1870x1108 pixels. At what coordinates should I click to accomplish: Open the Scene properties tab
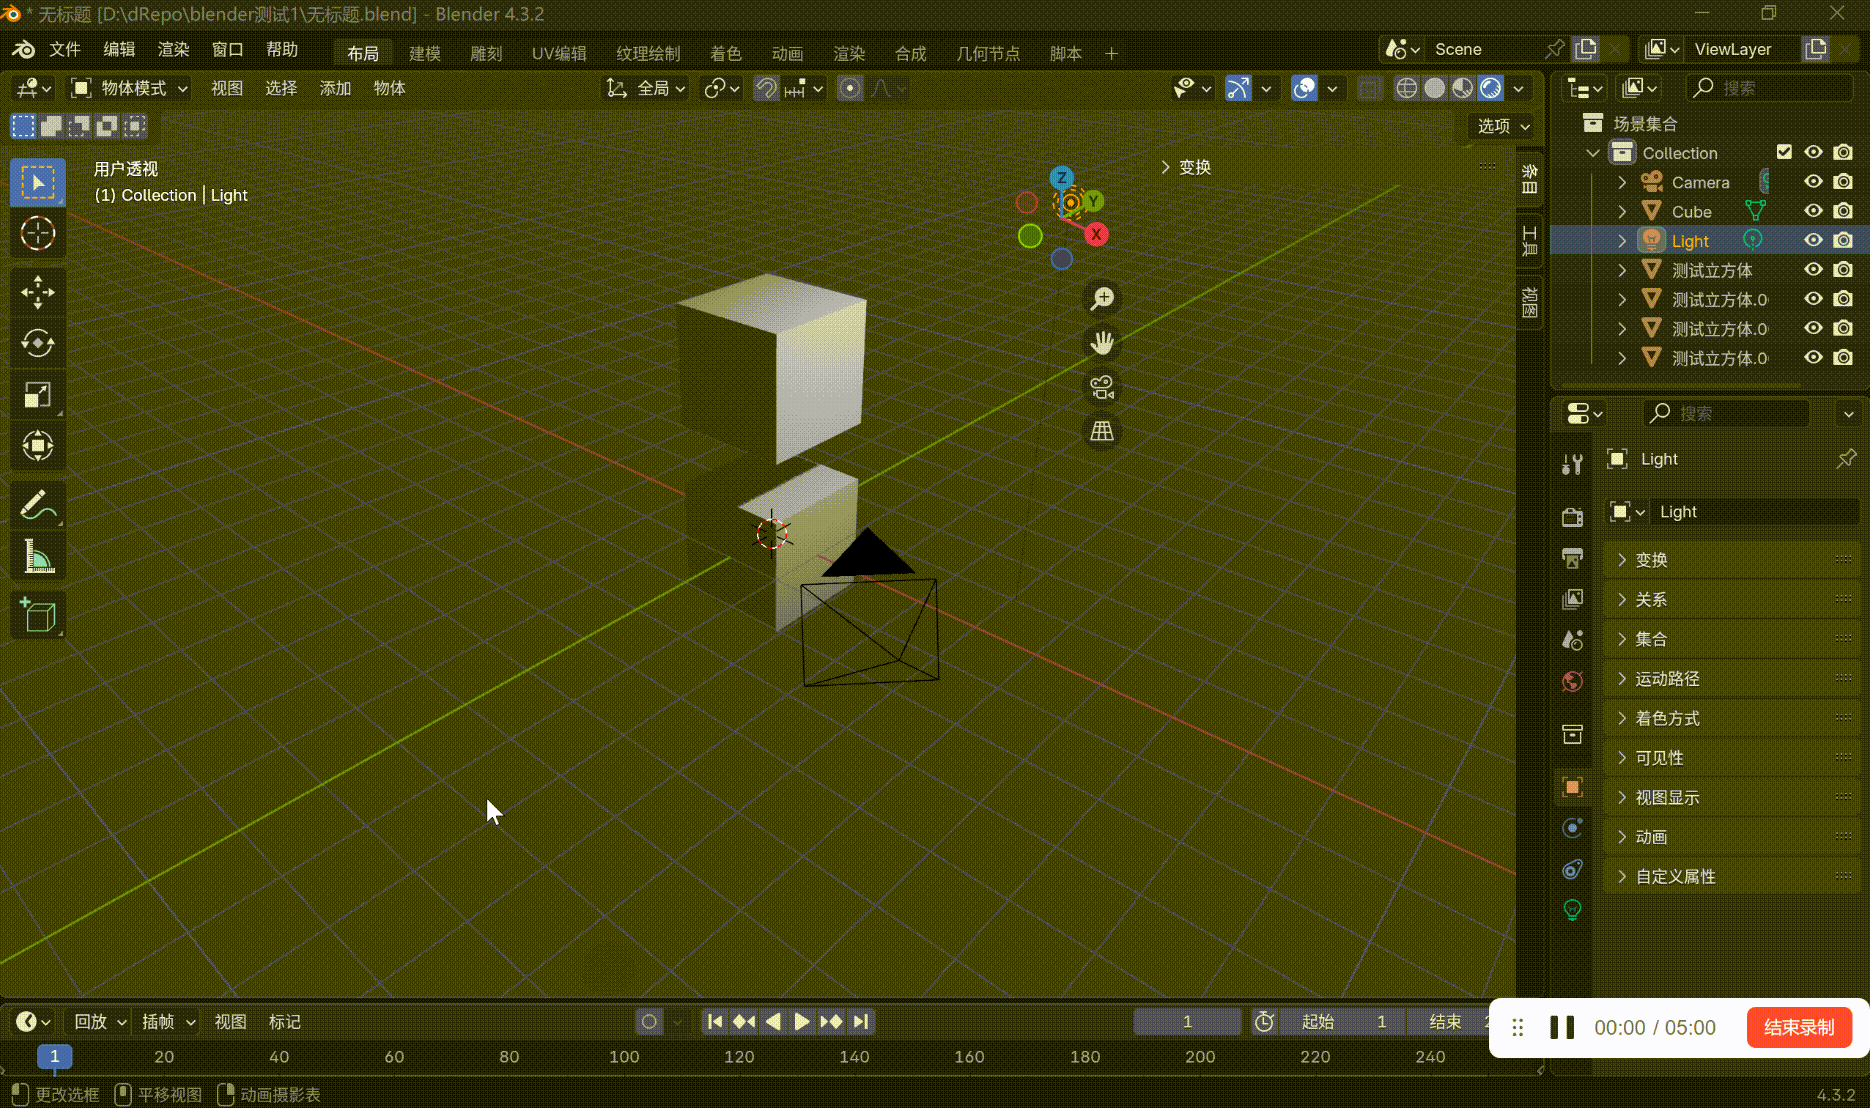[1572, 640]
